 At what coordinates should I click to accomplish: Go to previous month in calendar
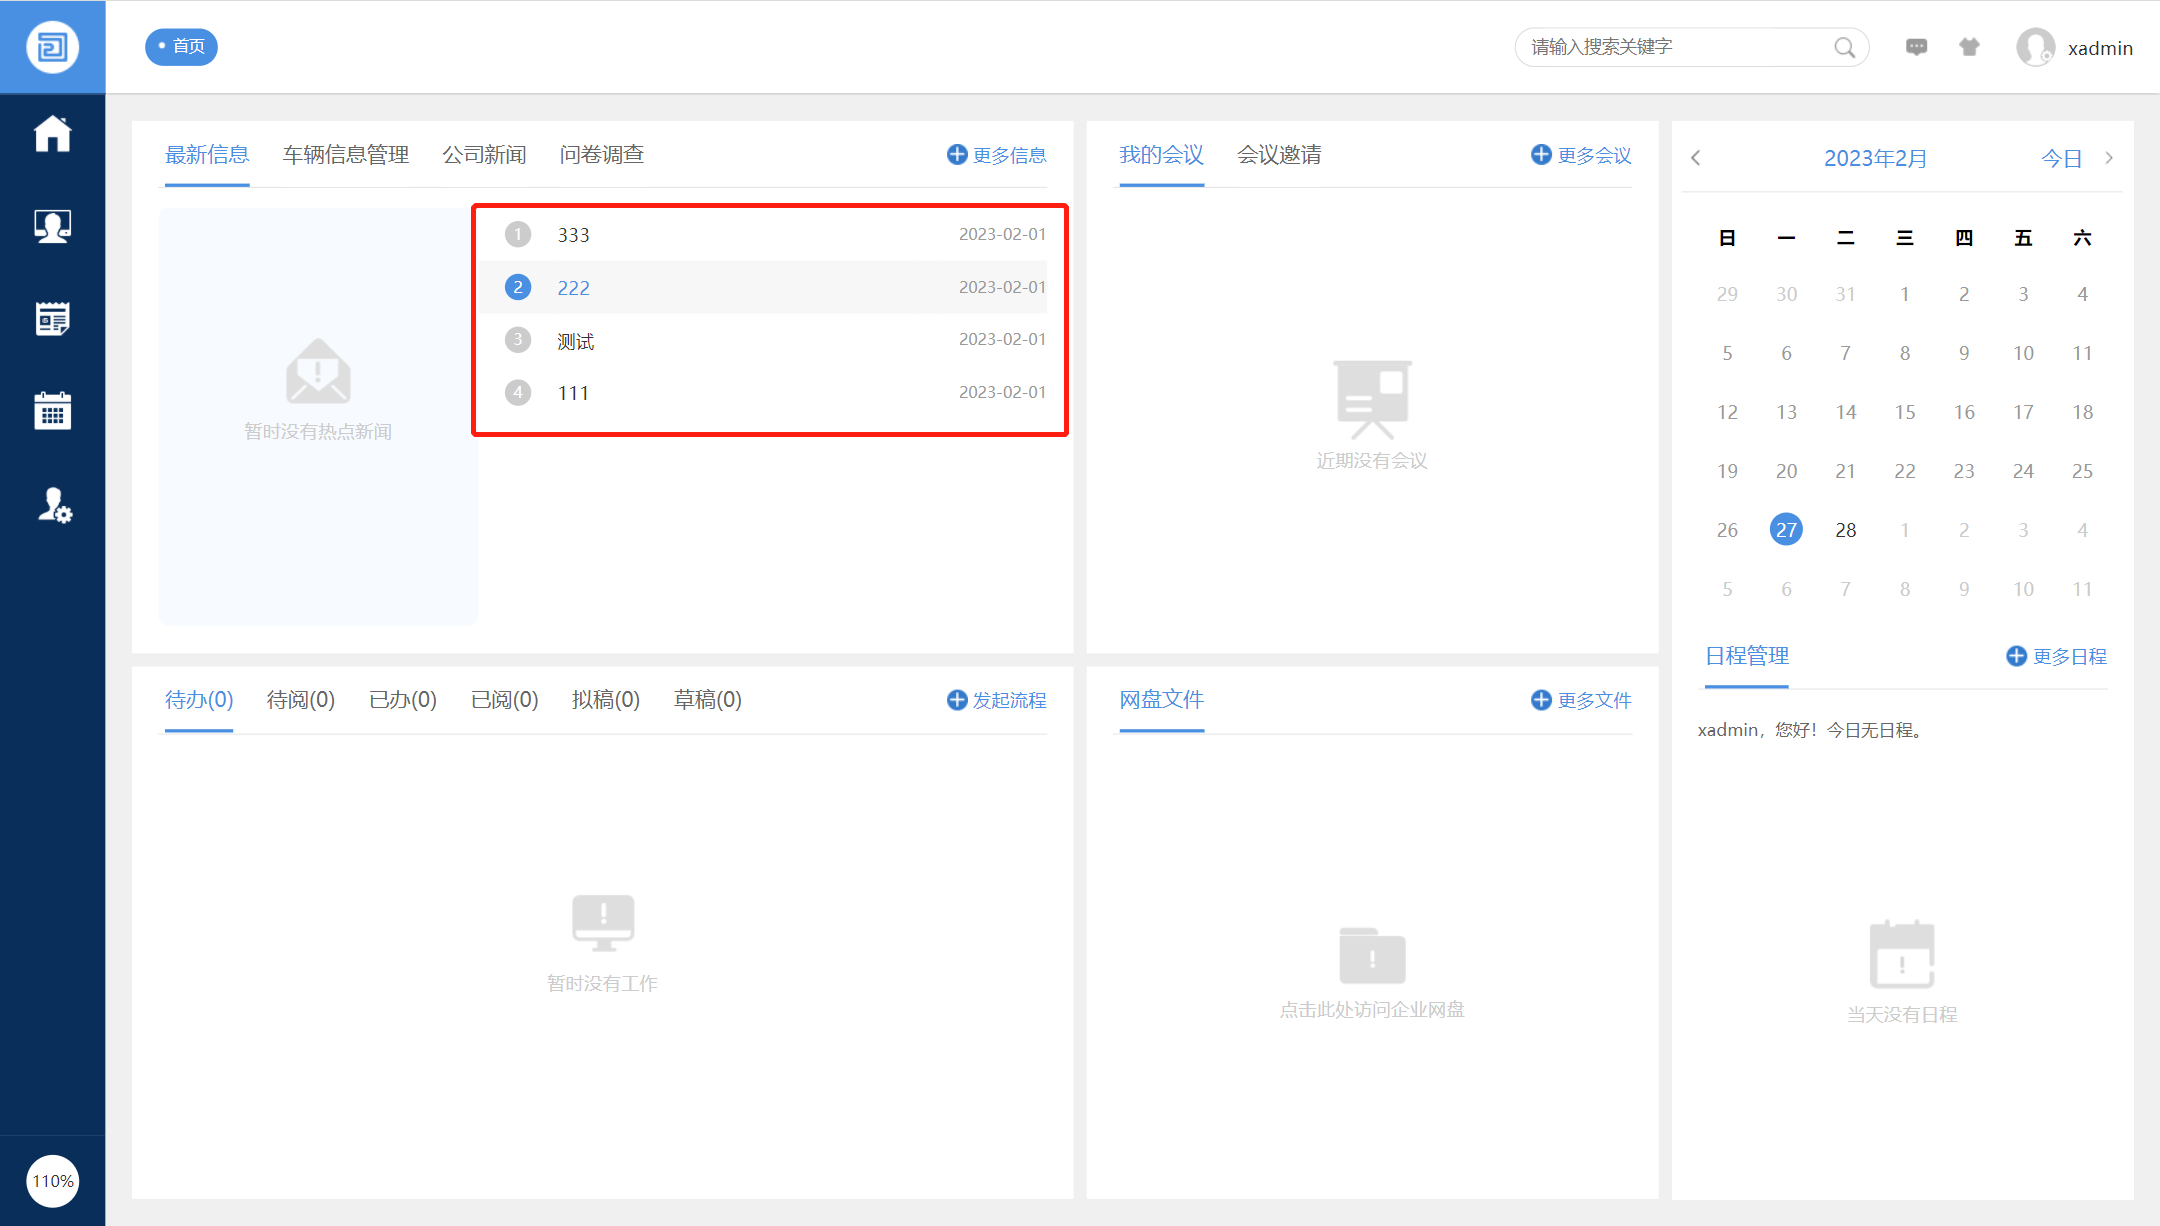coord(1696,158)
